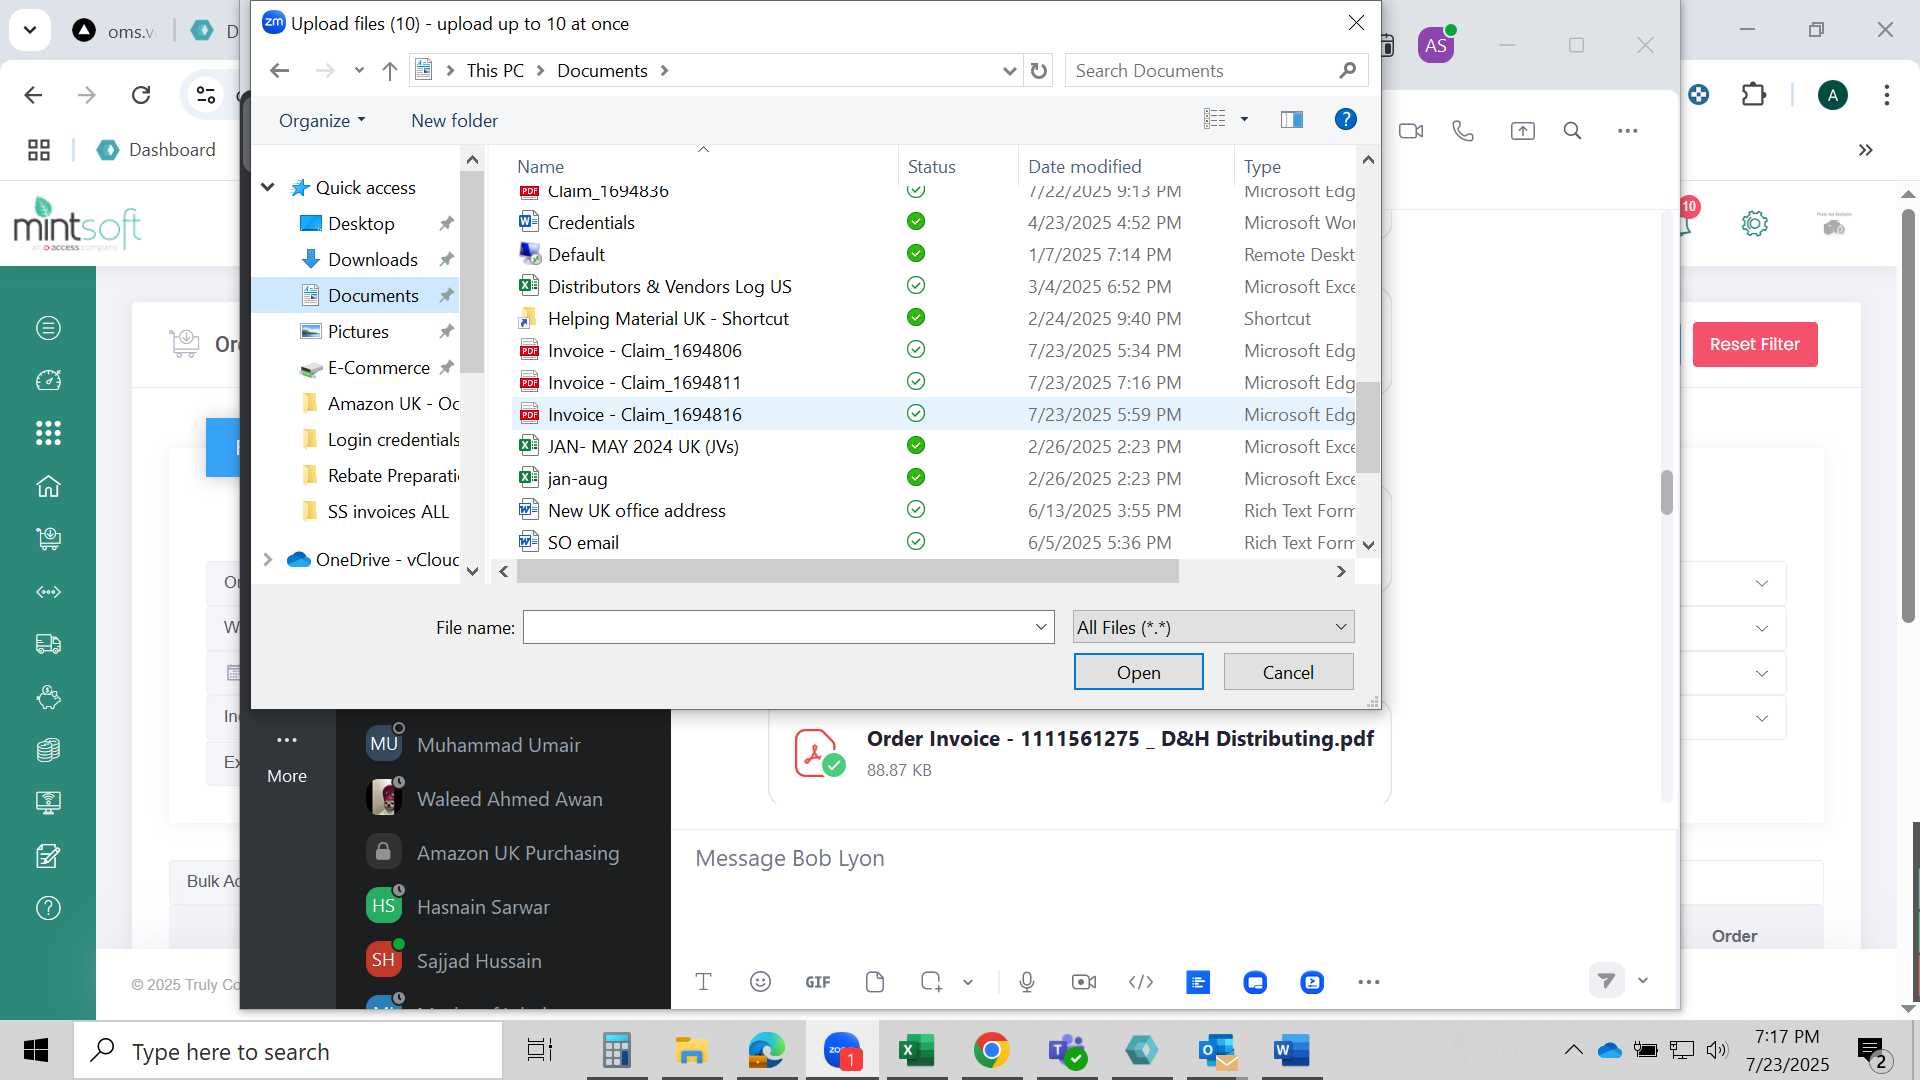1920x1080 pixels.
Task: Insert a GIF in Zoom message
Action: 818,982
